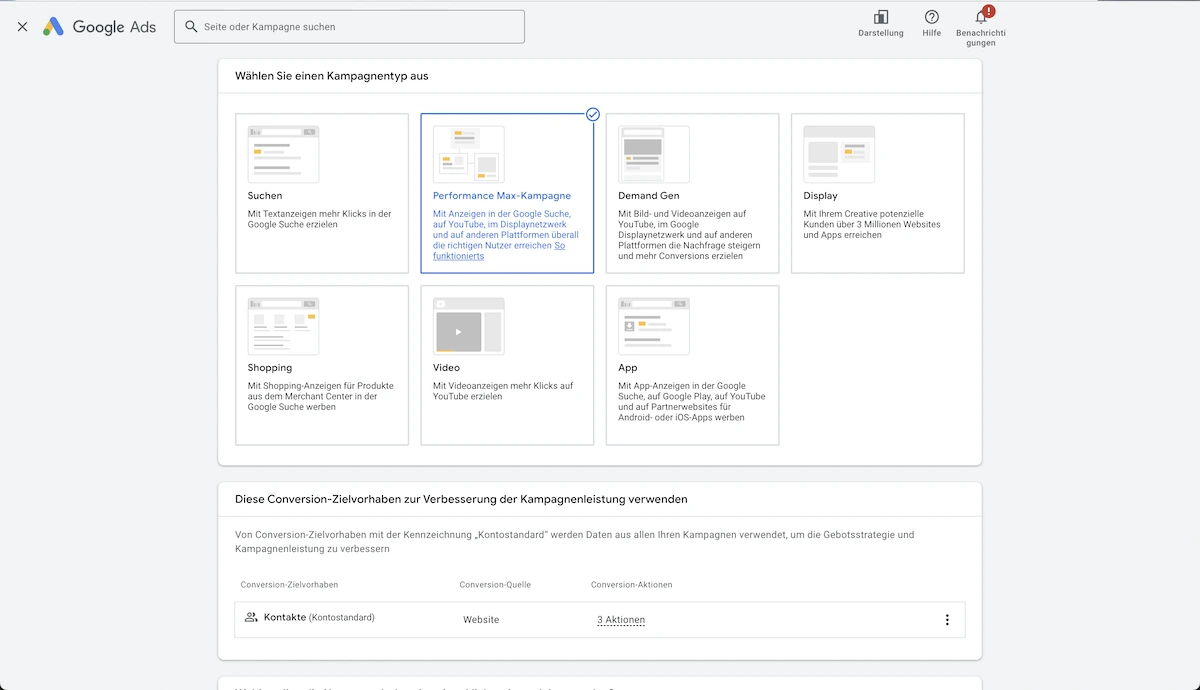
Task: Open the Benachrichtigungen bell icon
Action: coord(981,18)
